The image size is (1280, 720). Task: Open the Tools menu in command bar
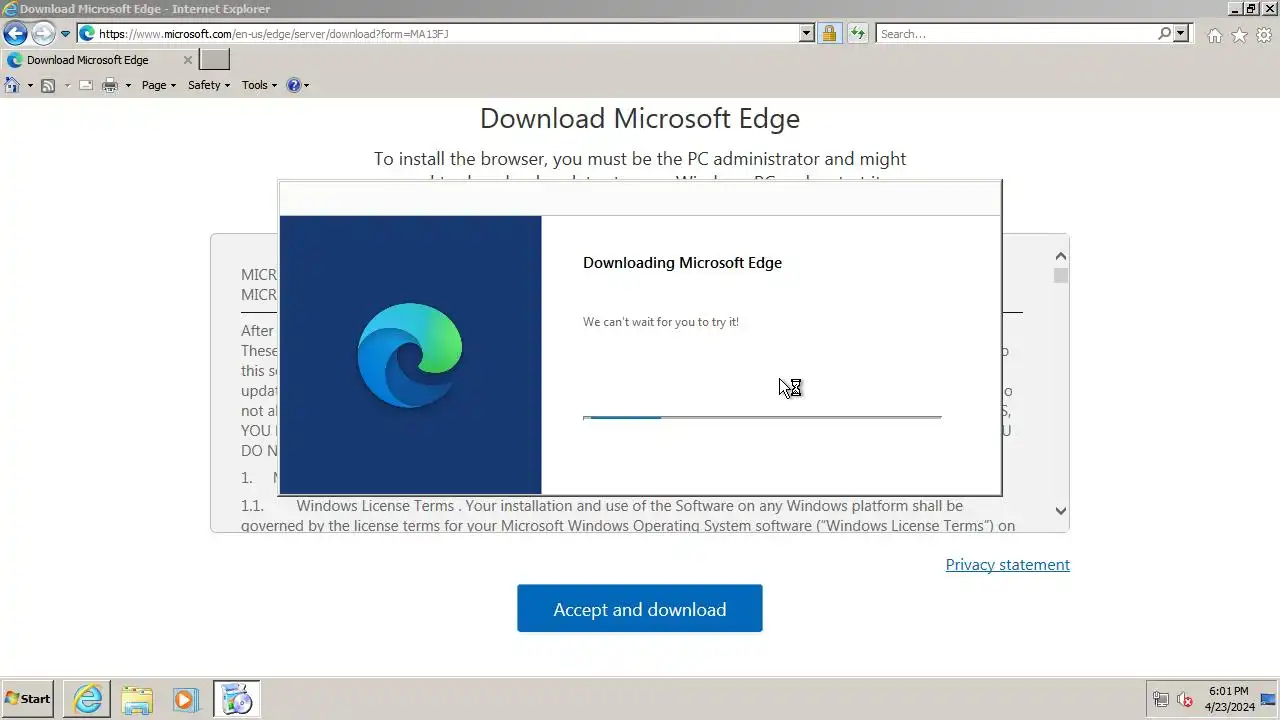tap(259, 85)
